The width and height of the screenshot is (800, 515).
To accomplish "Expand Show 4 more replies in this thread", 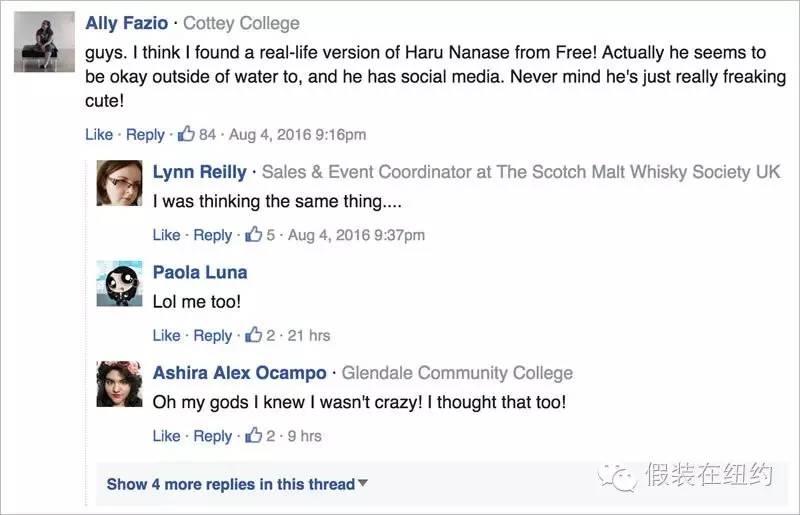I will (237, 484).
